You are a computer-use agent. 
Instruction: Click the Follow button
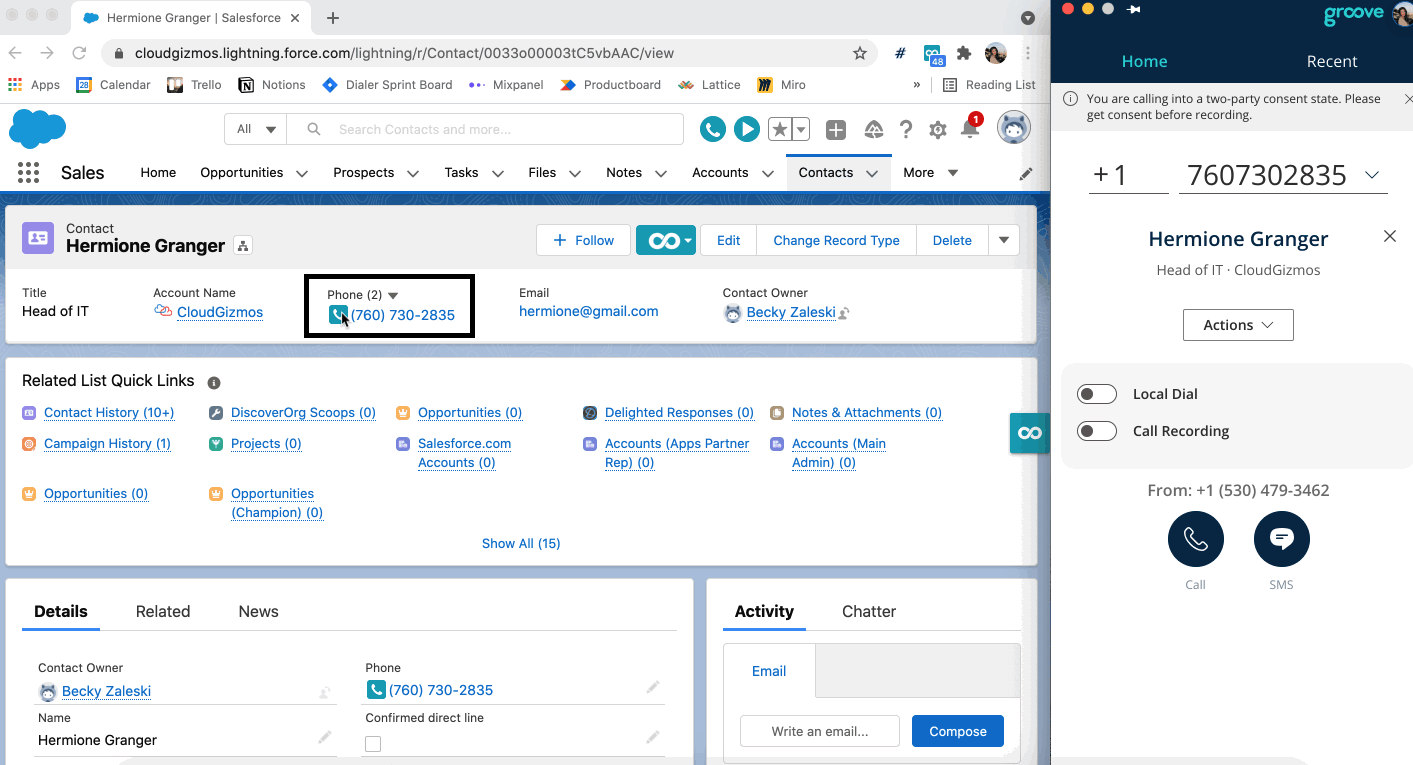tap(583, 240)
